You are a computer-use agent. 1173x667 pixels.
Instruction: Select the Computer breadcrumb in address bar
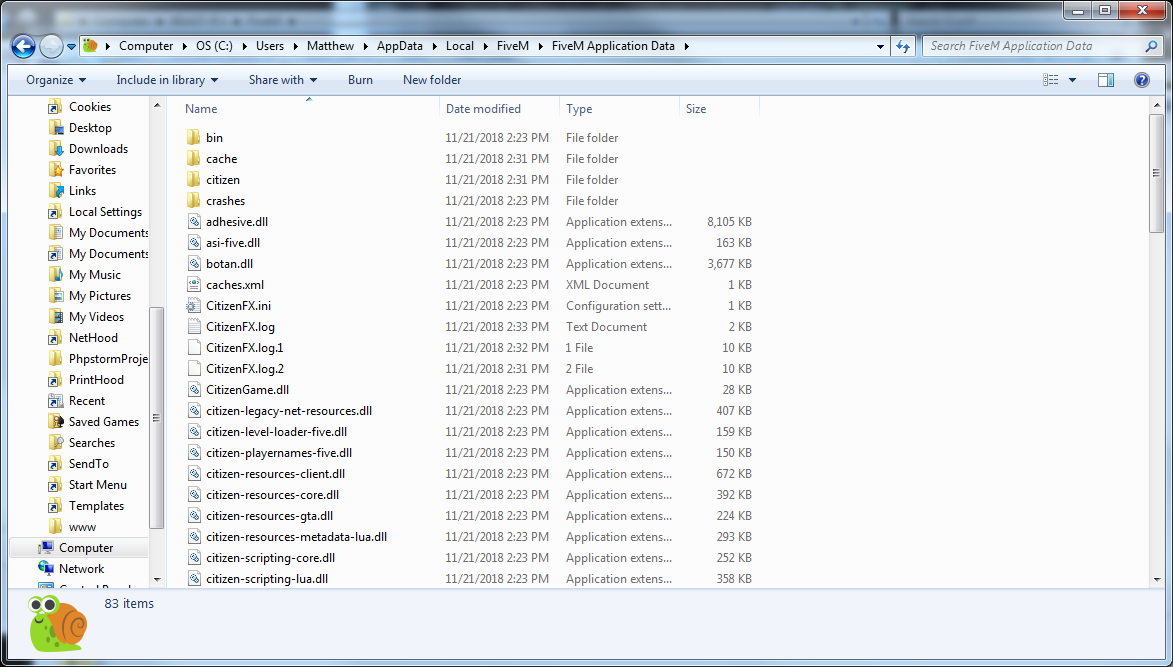[146, 46]
